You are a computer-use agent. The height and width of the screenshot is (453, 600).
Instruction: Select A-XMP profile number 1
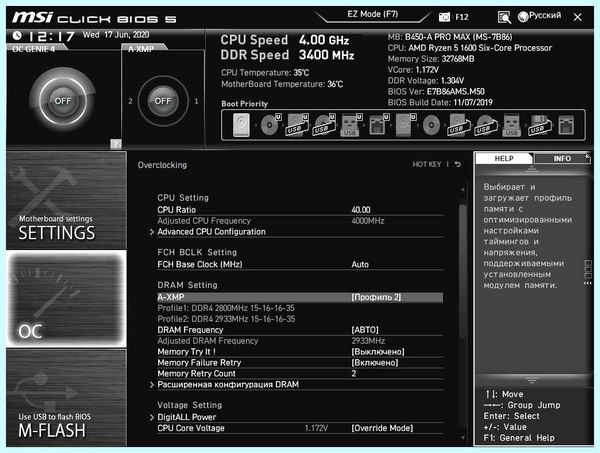(x=196, y=101)
